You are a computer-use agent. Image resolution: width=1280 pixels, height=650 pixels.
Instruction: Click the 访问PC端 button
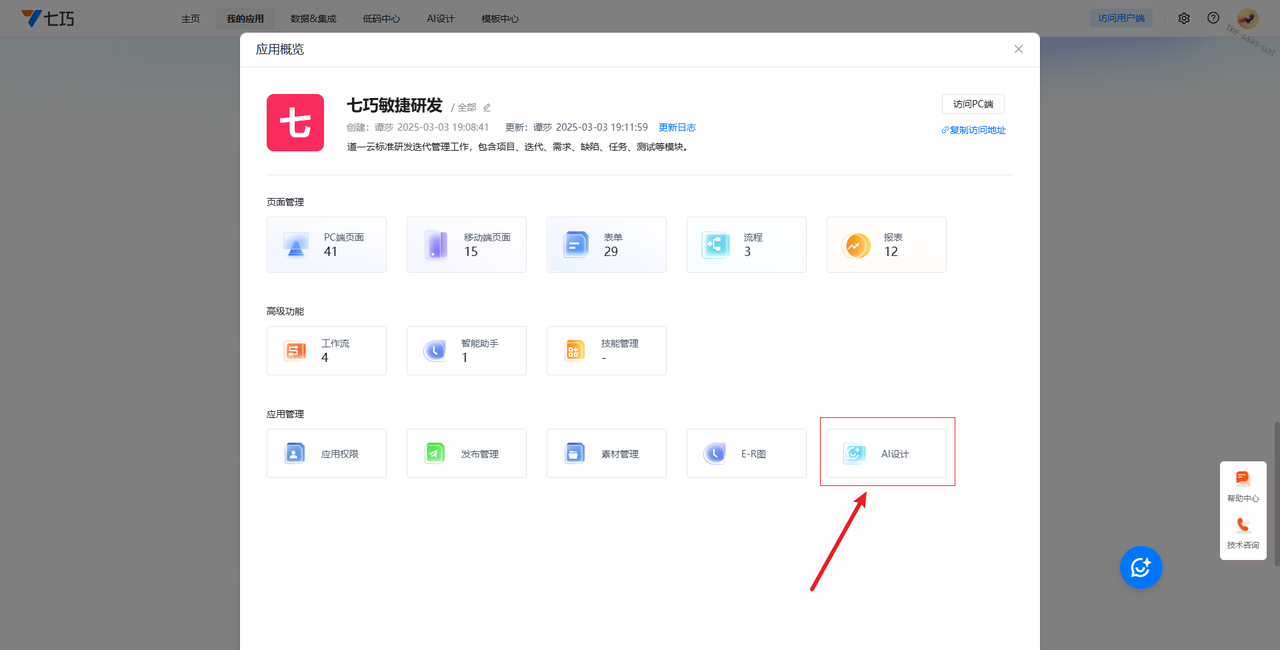[x=972, y=104]
